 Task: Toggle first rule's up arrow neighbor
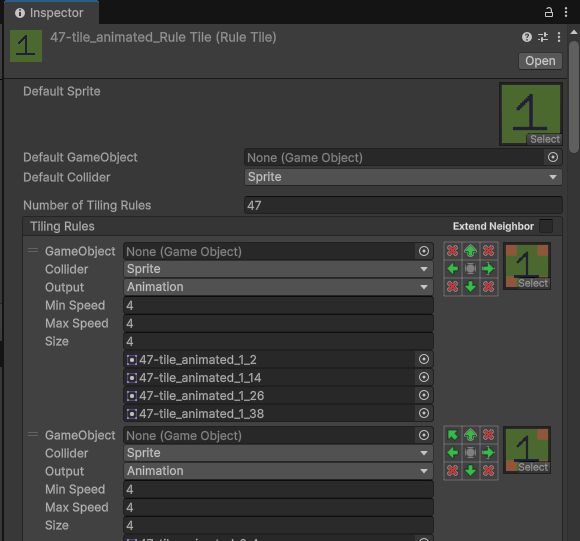471,251
